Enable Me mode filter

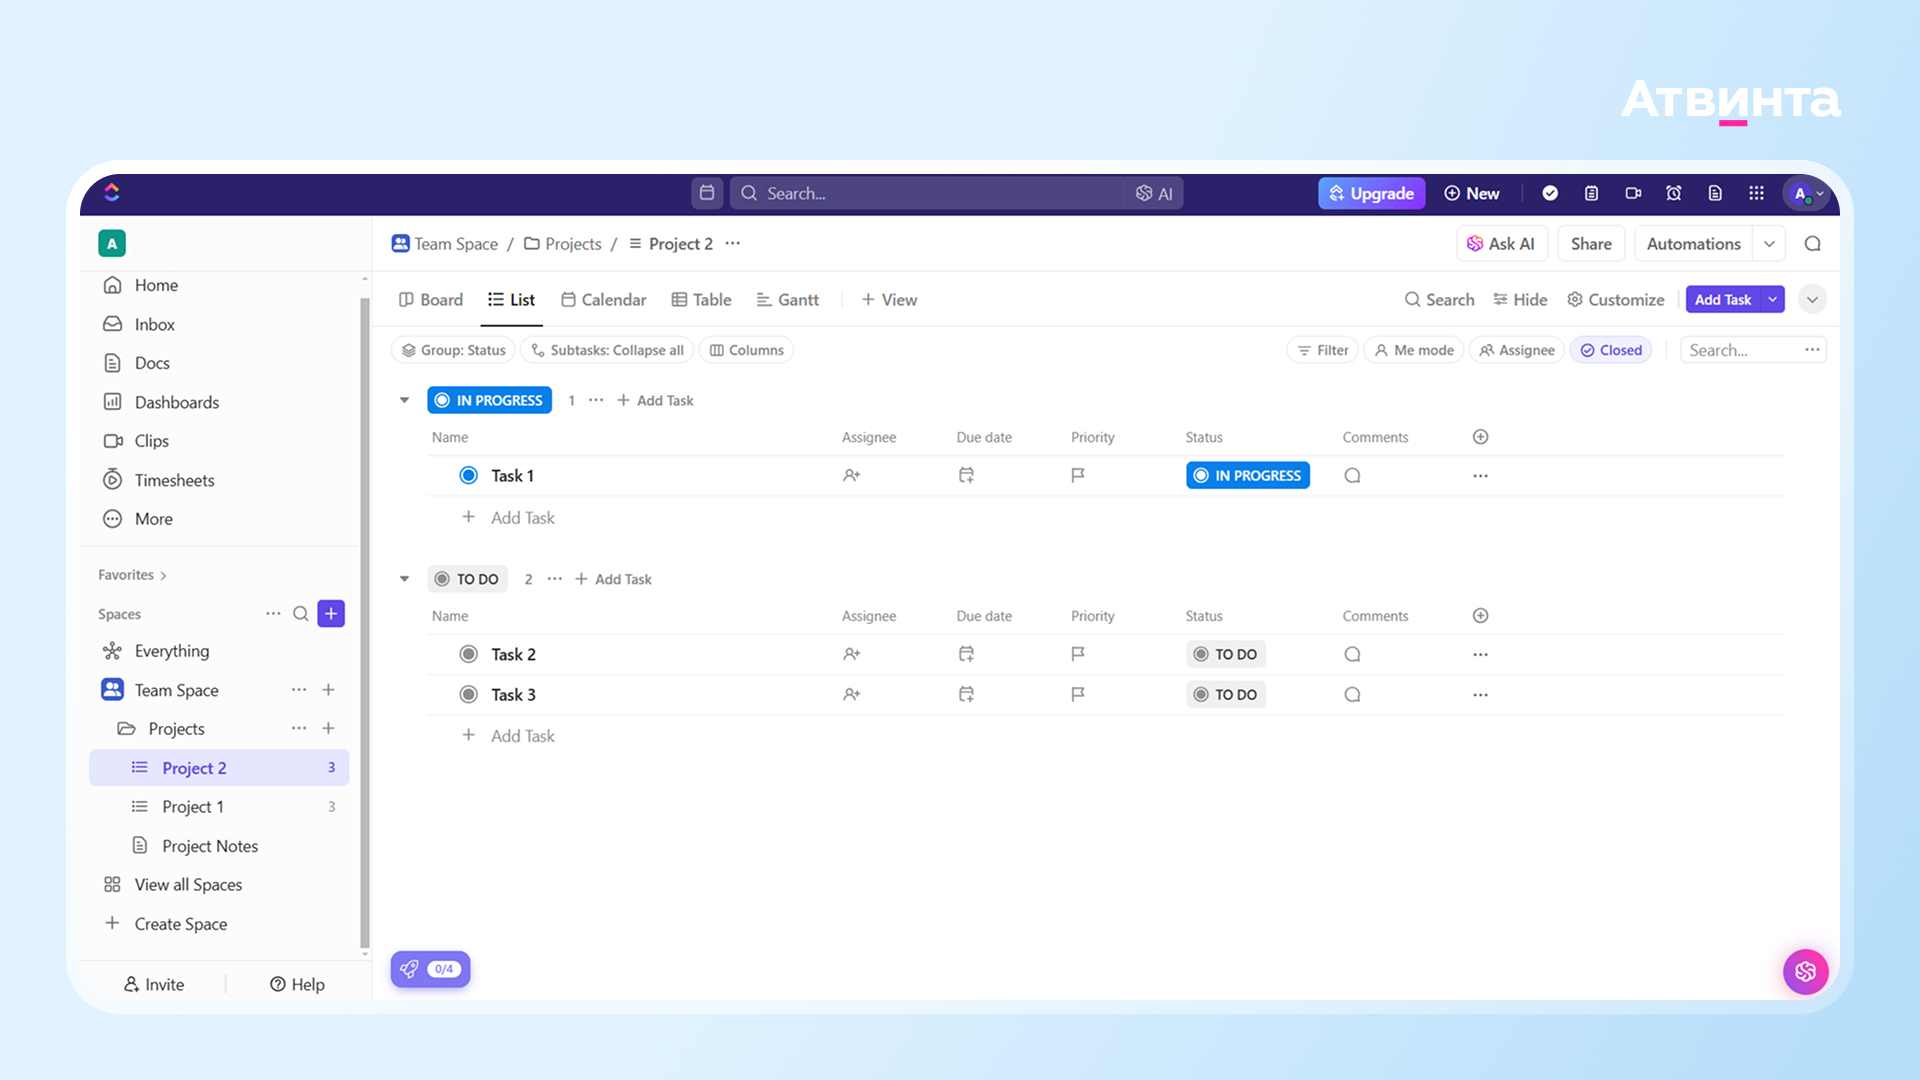point(1414,350)
